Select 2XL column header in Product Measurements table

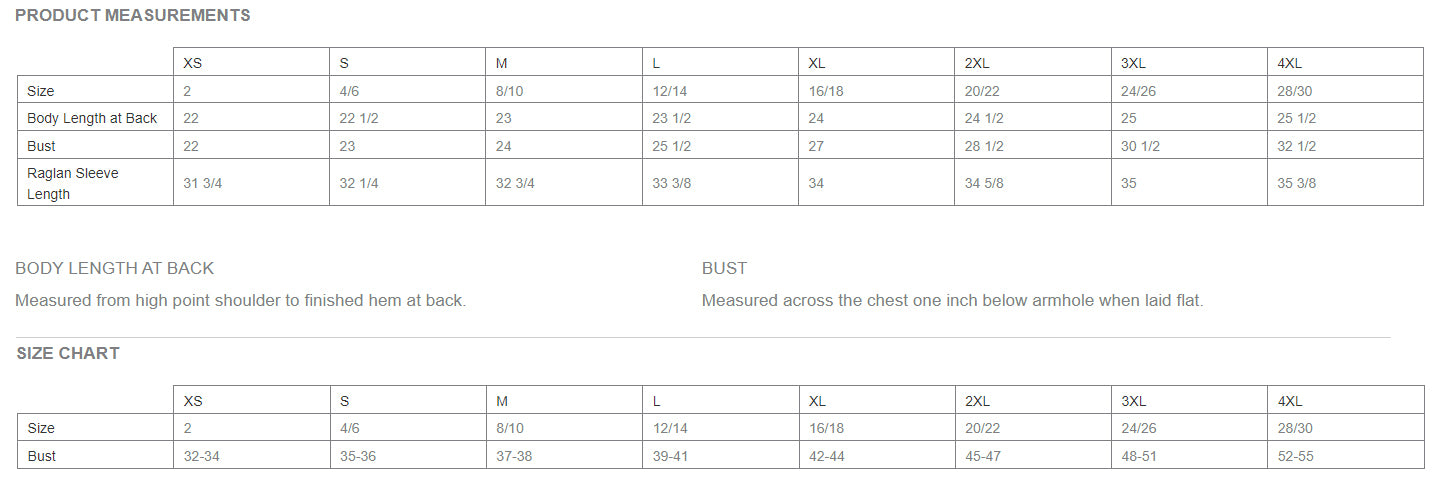point(977,63)
